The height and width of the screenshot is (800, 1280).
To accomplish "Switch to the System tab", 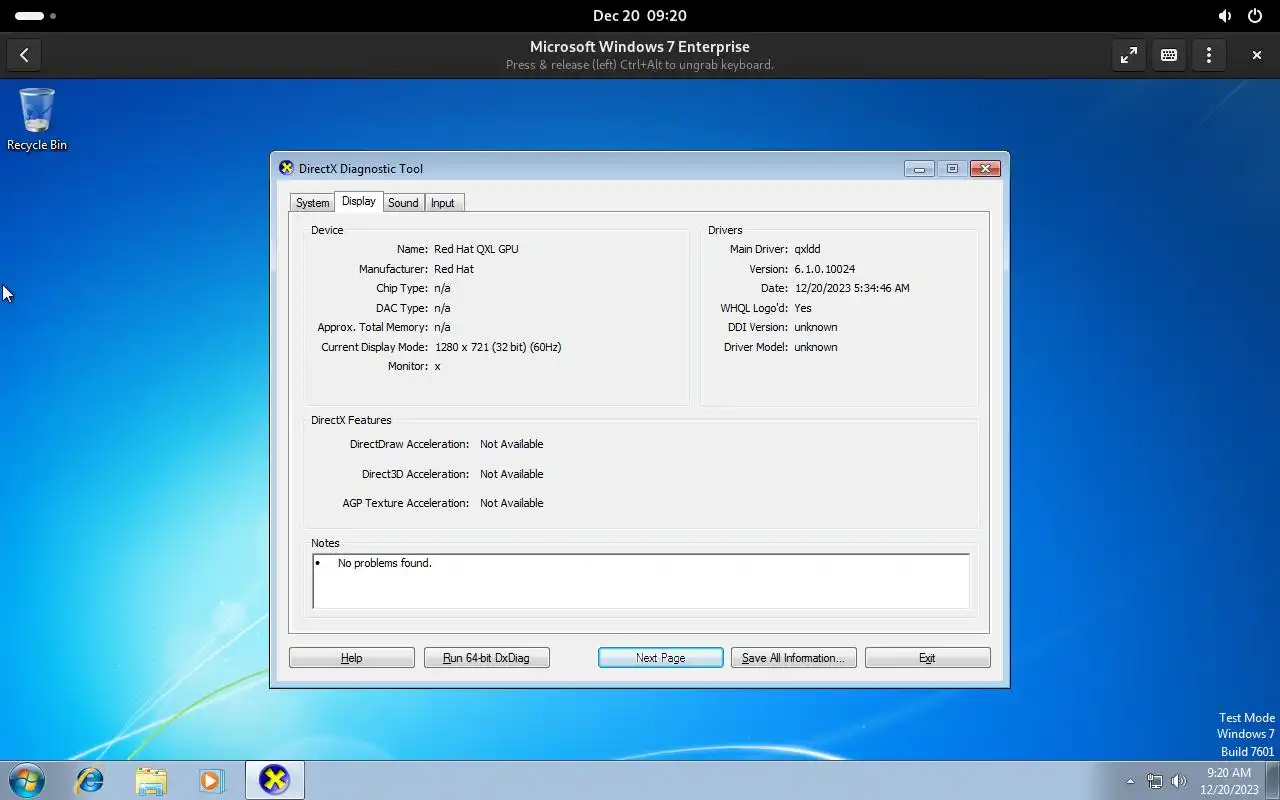I will coord(312,203).
